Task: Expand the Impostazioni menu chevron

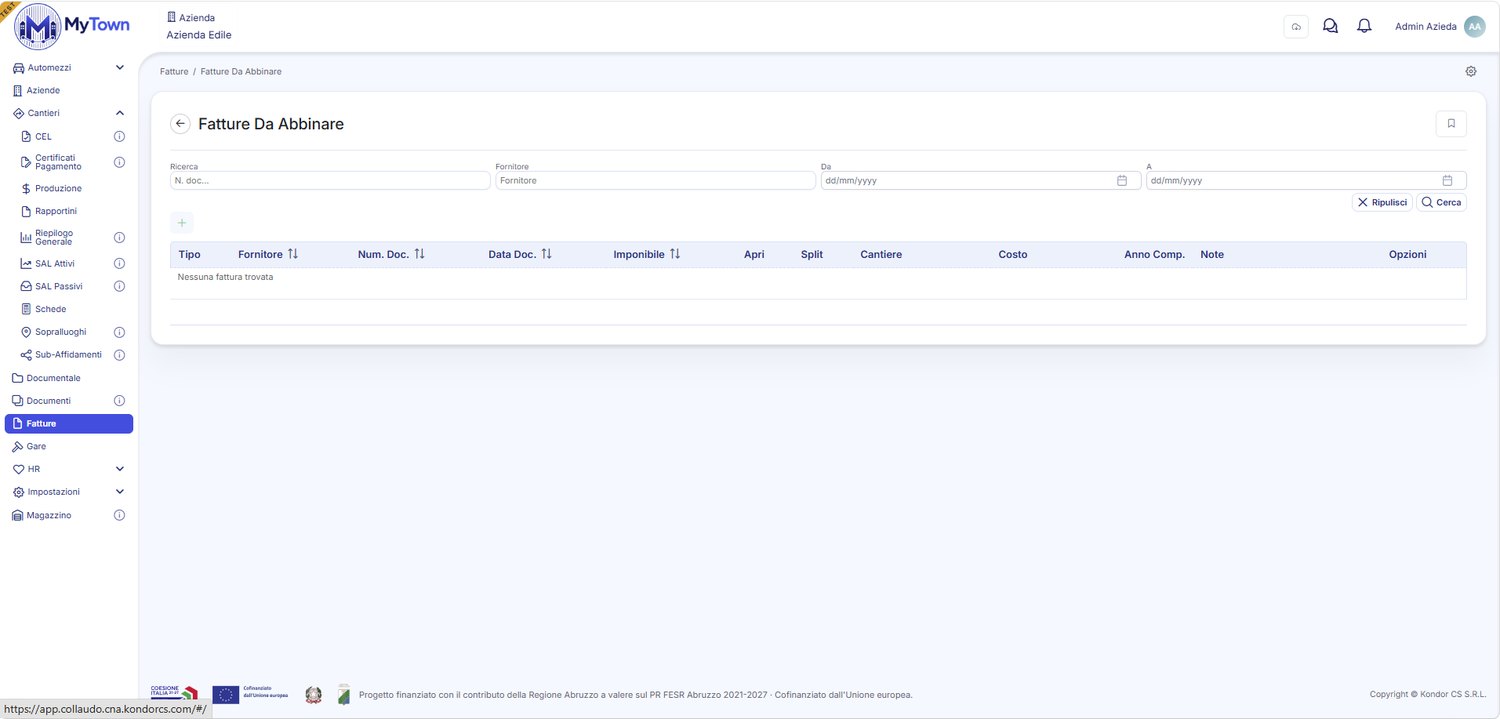Action: point(120,492)
